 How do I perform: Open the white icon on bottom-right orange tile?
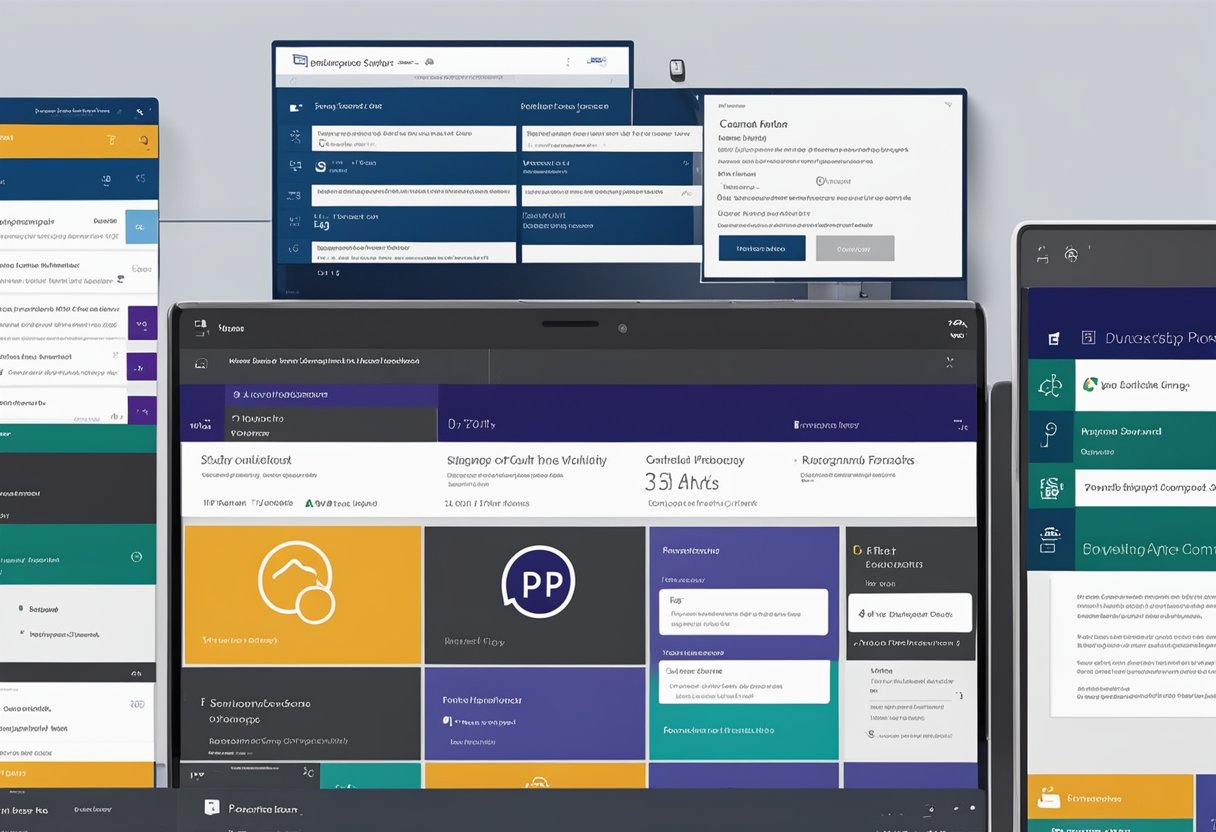pos(1047,797)
